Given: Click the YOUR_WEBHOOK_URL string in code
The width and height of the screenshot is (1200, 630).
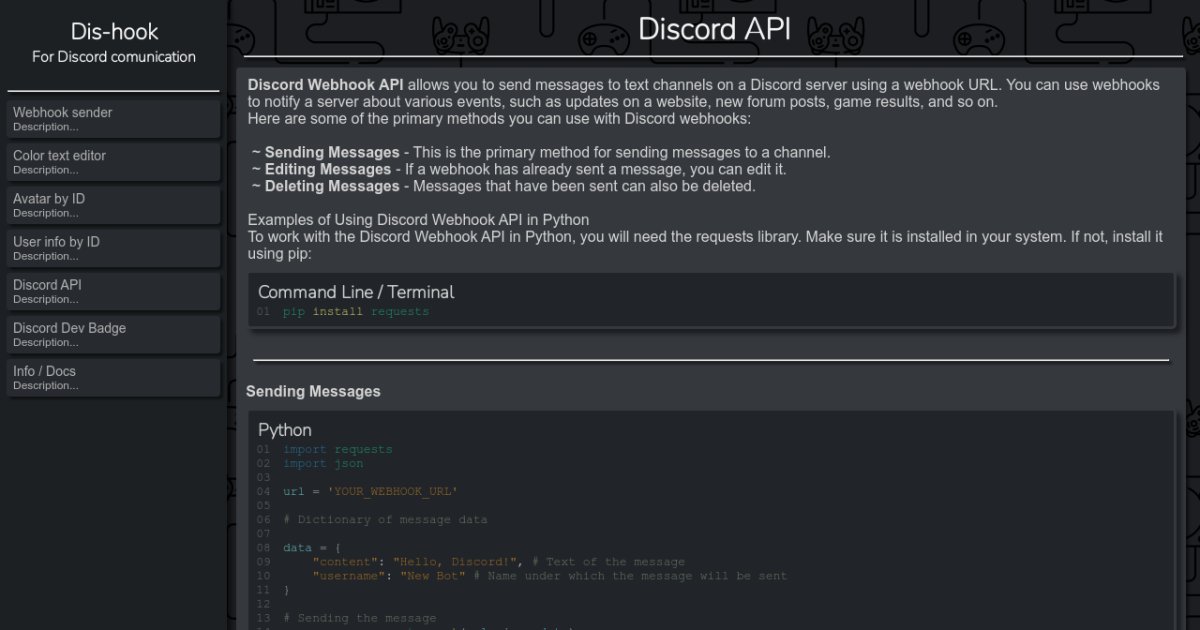Looking at the screenshot, I should [x=392, y=492].
